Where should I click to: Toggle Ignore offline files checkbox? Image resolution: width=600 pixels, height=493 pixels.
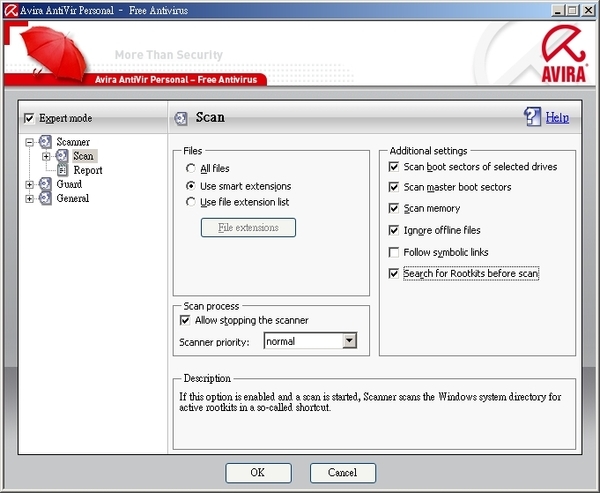(394, 230)
